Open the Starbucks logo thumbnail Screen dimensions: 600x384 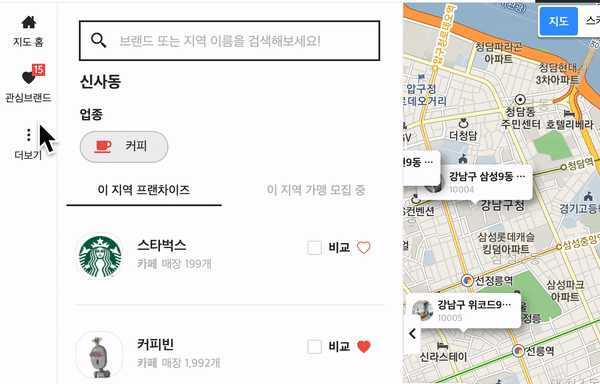(100, 255)
